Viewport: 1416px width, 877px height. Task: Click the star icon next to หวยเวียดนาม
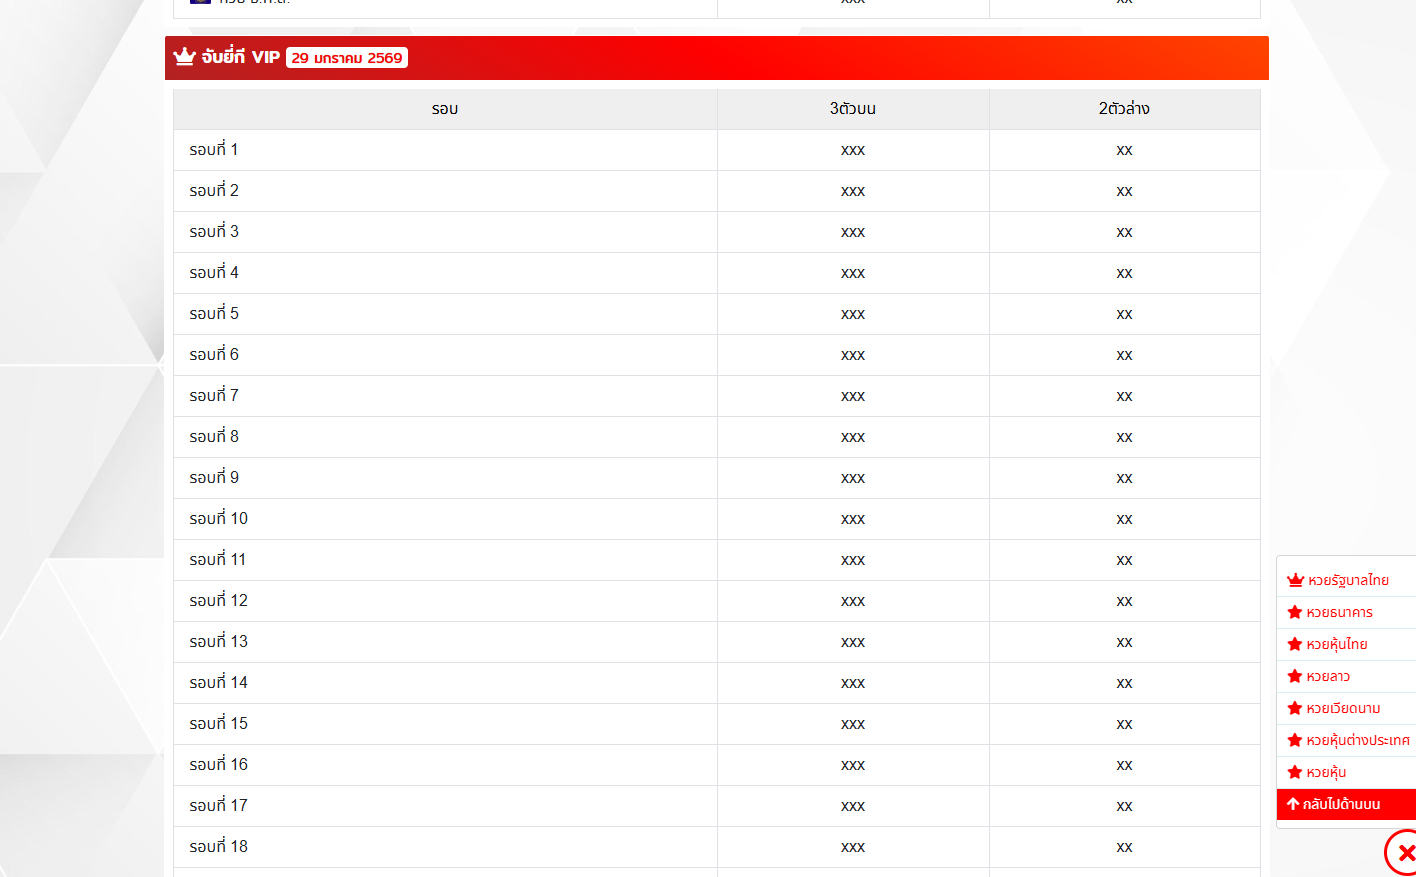(1294, 708)
